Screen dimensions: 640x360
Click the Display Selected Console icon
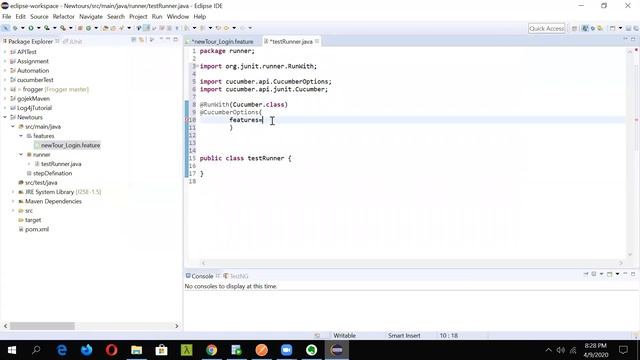tap(594, 274)
